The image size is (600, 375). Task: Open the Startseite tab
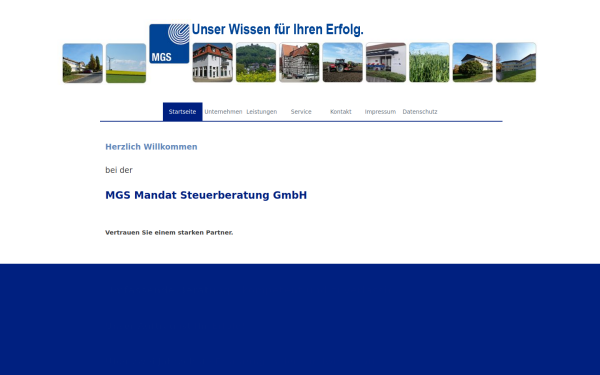[183, 112]
